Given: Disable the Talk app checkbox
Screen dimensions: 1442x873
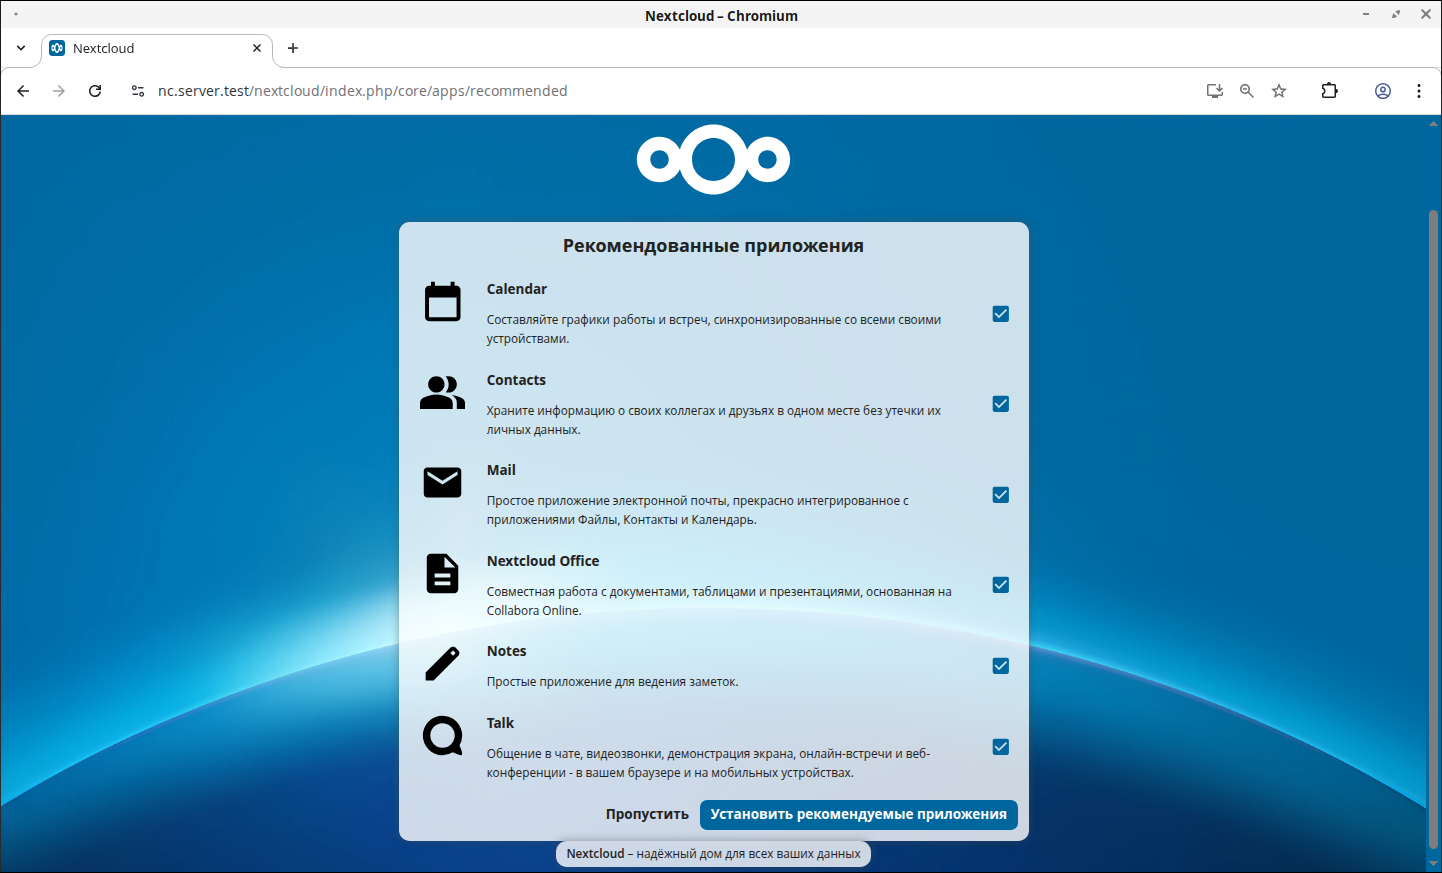Looking at the screenshot, I should coord(1000,747).
